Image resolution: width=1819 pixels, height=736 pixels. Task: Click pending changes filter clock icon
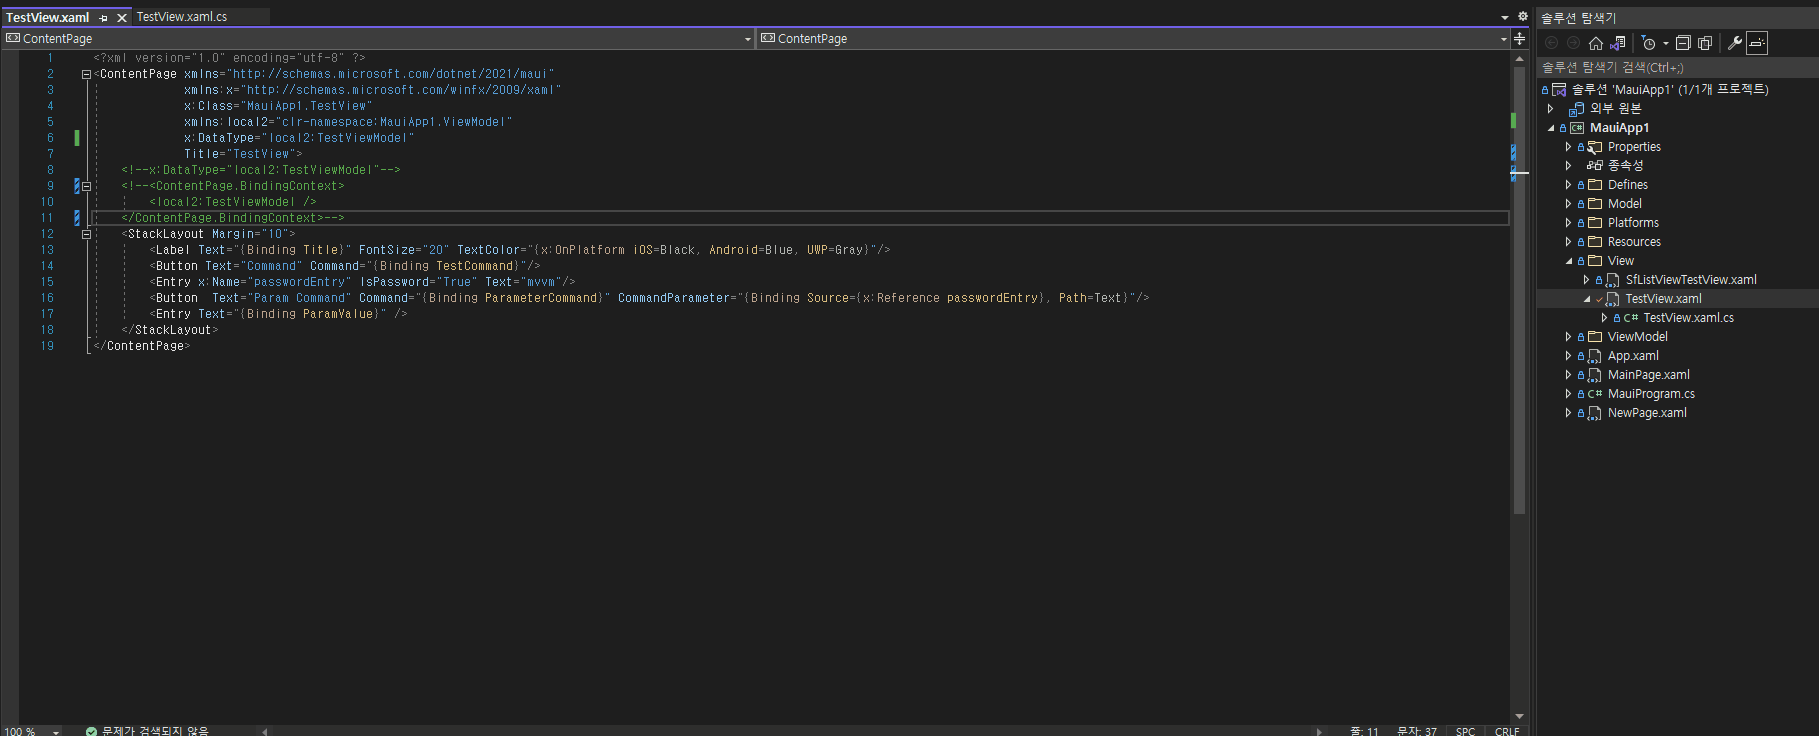[1649, 43]
